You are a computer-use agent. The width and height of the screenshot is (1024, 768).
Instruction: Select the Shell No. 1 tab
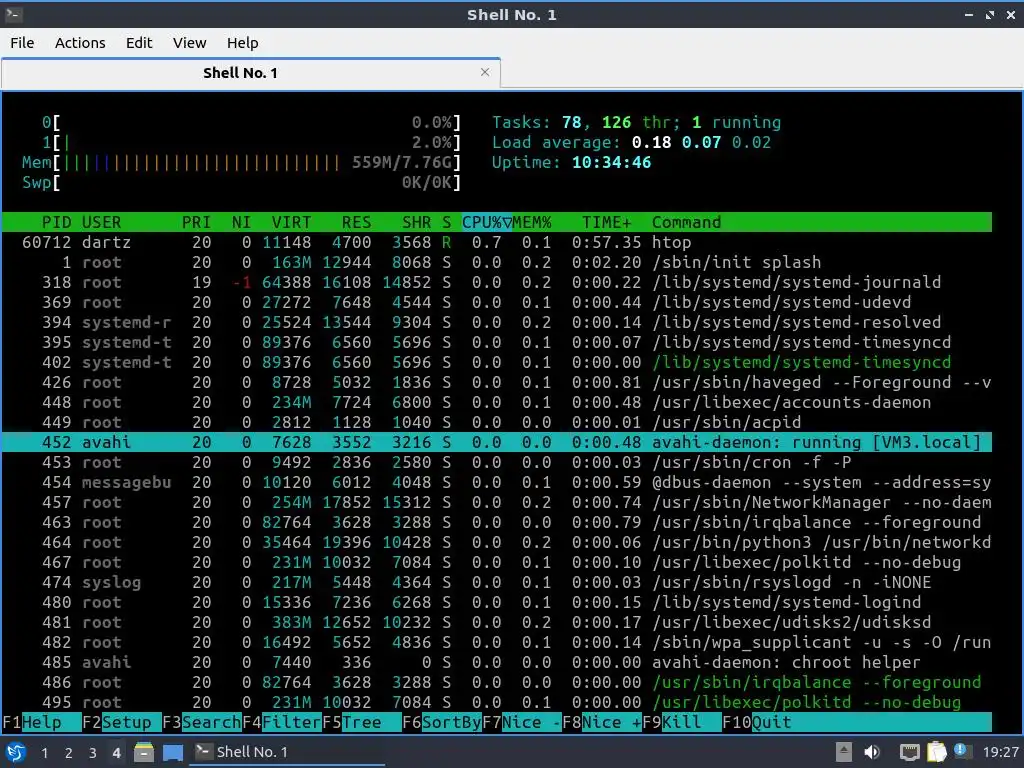point(251,72)
